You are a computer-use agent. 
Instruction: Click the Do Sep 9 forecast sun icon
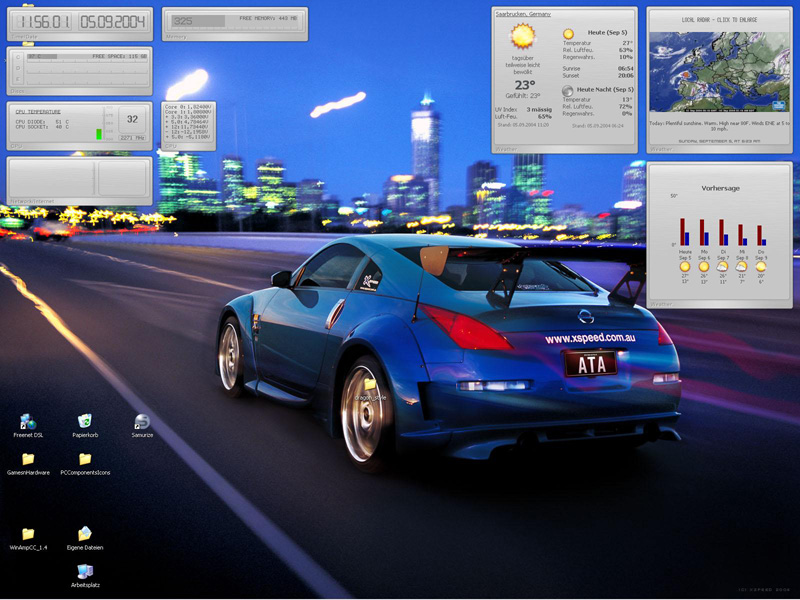[x=761, y=266]
